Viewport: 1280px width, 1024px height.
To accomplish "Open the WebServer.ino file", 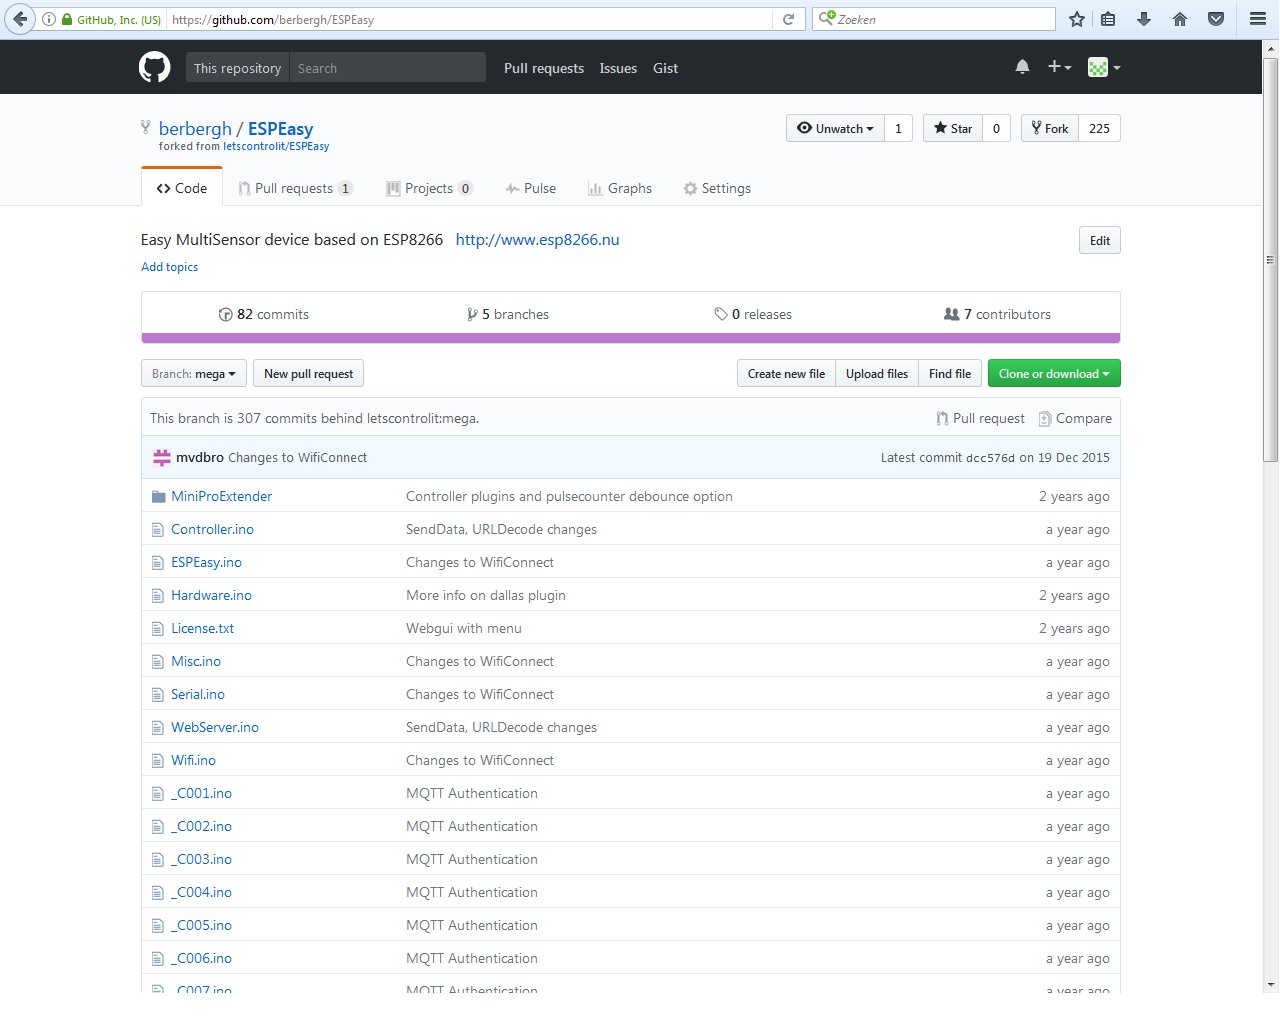I will (x=215, y=728).
